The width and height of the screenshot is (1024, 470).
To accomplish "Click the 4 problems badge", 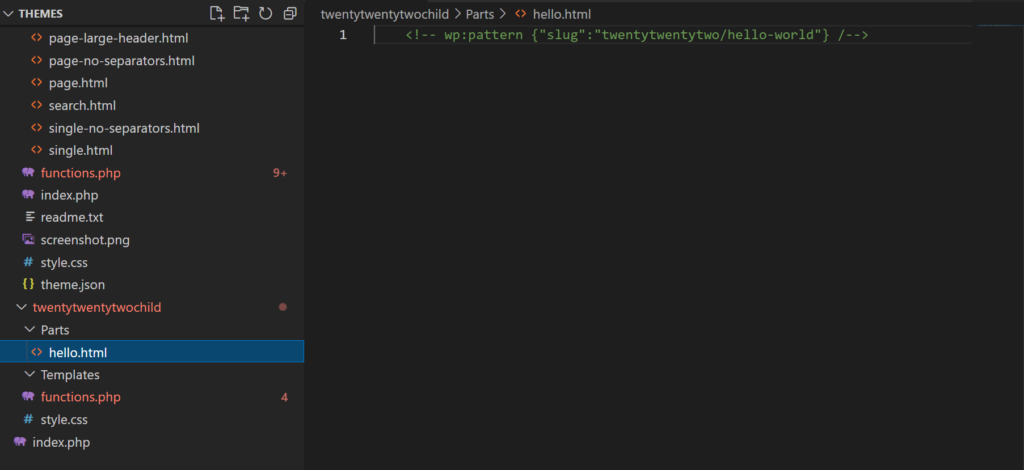I will tap(284, 397).
